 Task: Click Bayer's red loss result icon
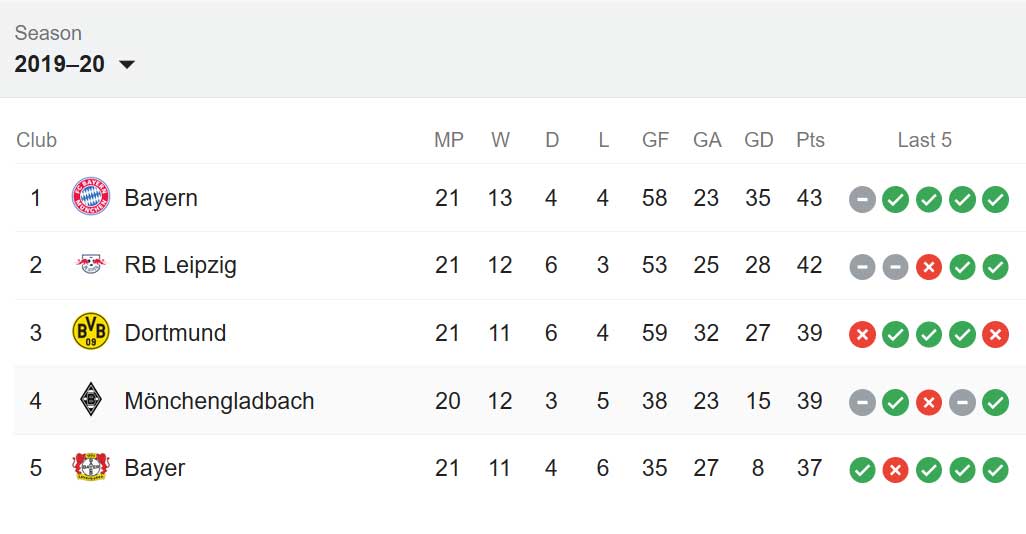pos(895,470)
